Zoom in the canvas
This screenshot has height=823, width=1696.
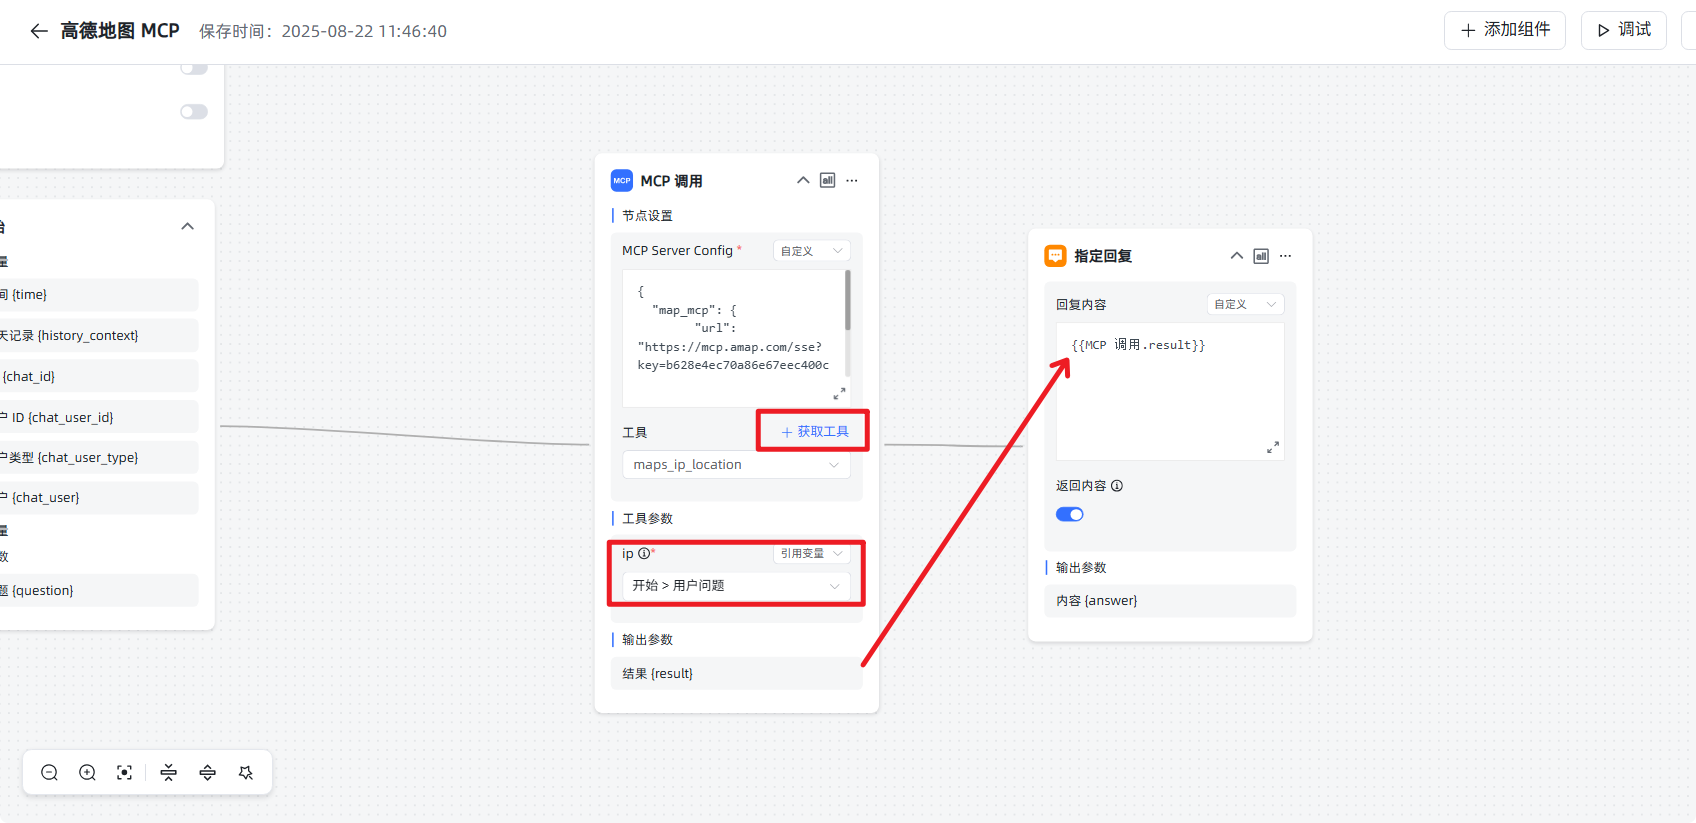87,773
